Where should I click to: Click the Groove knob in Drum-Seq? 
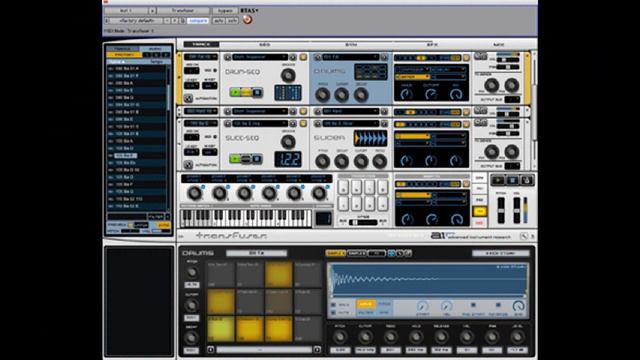(x=288, y=75)
